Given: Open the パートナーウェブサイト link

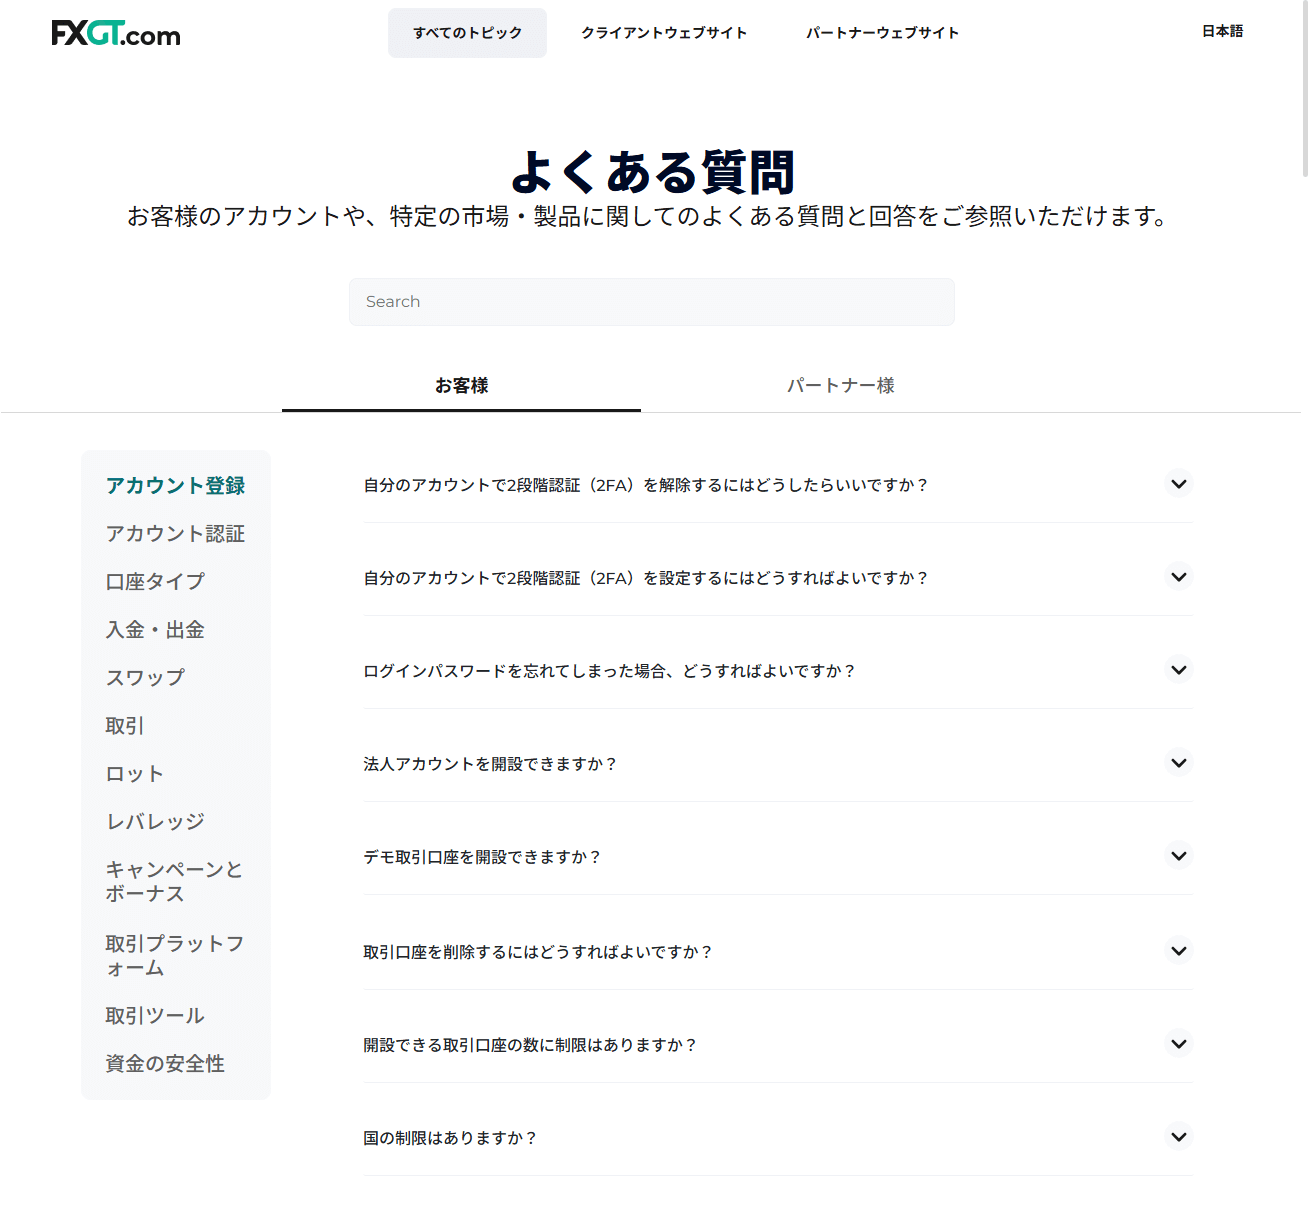Looking at the screenshot, I should pyautogui.click(x=882, y=33).
